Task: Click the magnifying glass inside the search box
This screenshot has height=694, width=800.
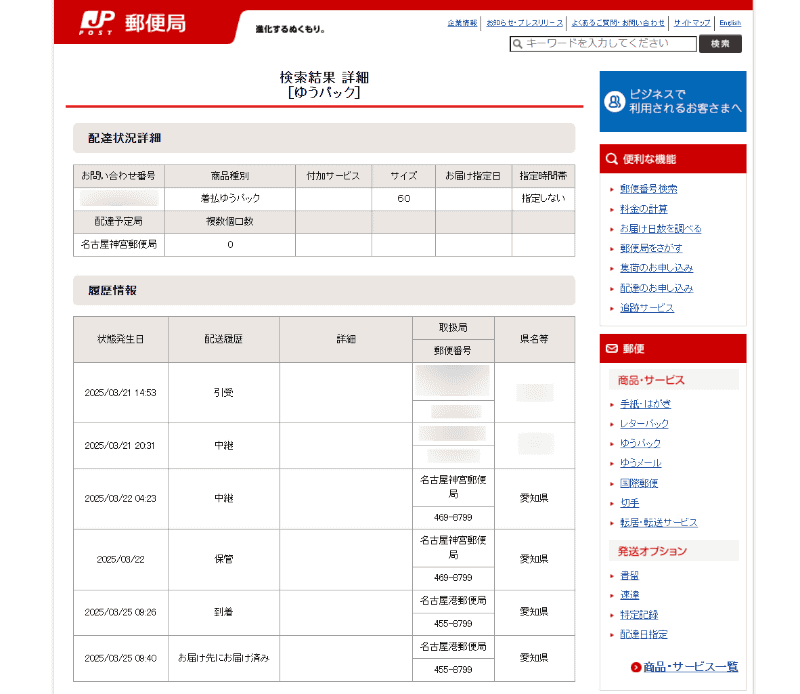Action: pos(518,43)
